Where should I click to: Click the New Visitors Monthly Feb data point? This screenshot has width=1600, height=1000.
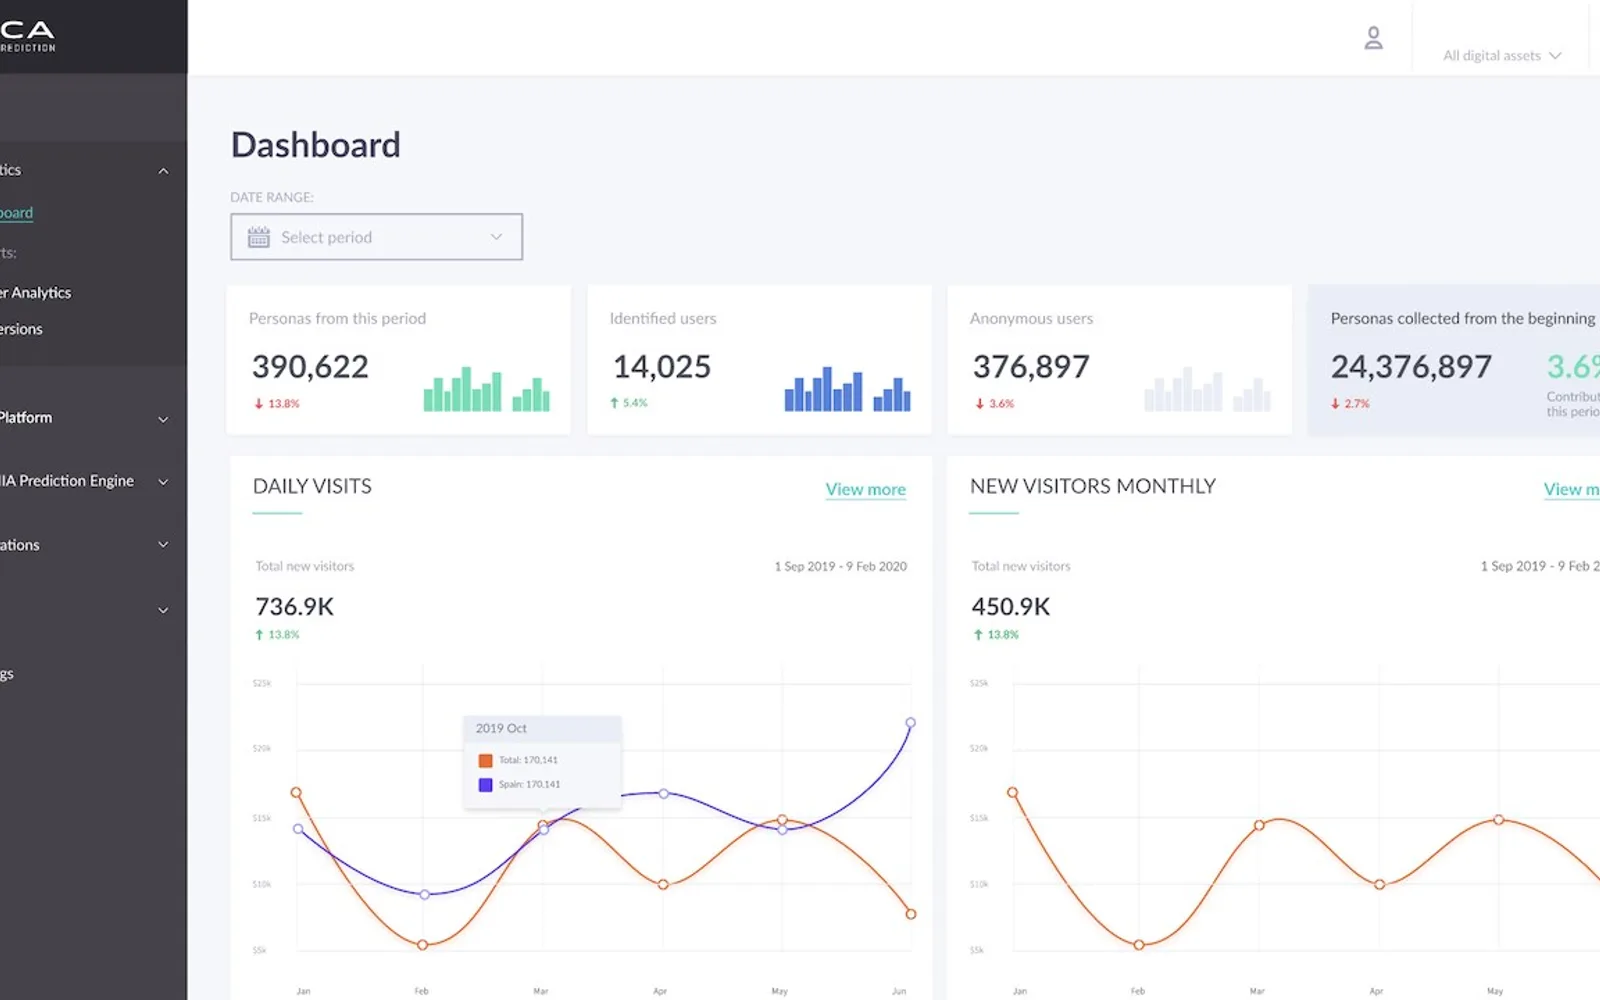tap(1139, 945)
